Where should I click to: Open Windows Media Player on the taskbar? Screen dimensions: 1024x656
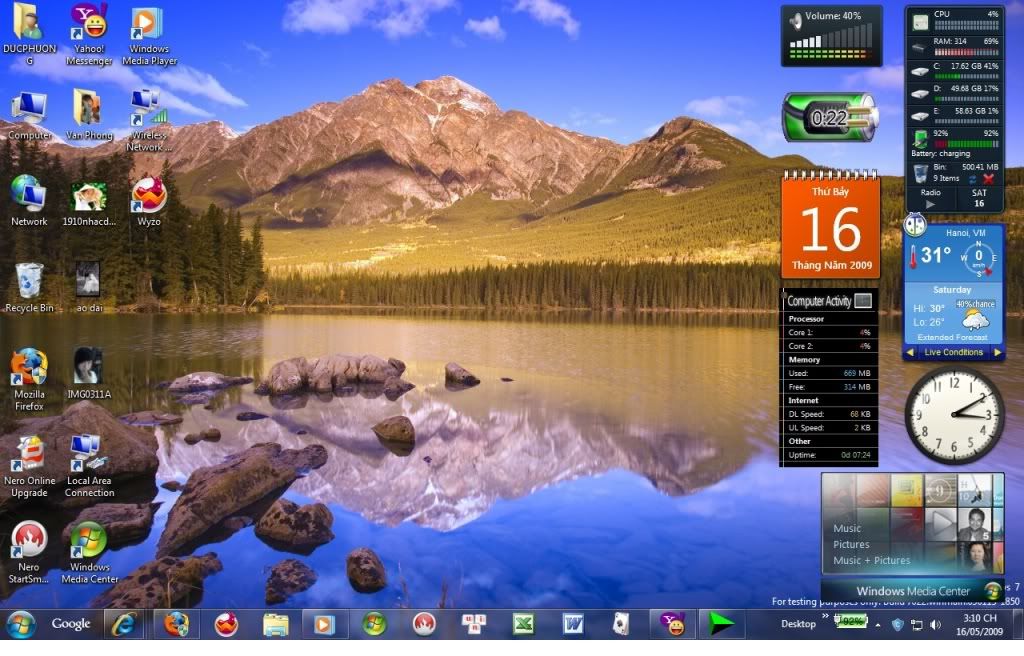click(324, 625)
